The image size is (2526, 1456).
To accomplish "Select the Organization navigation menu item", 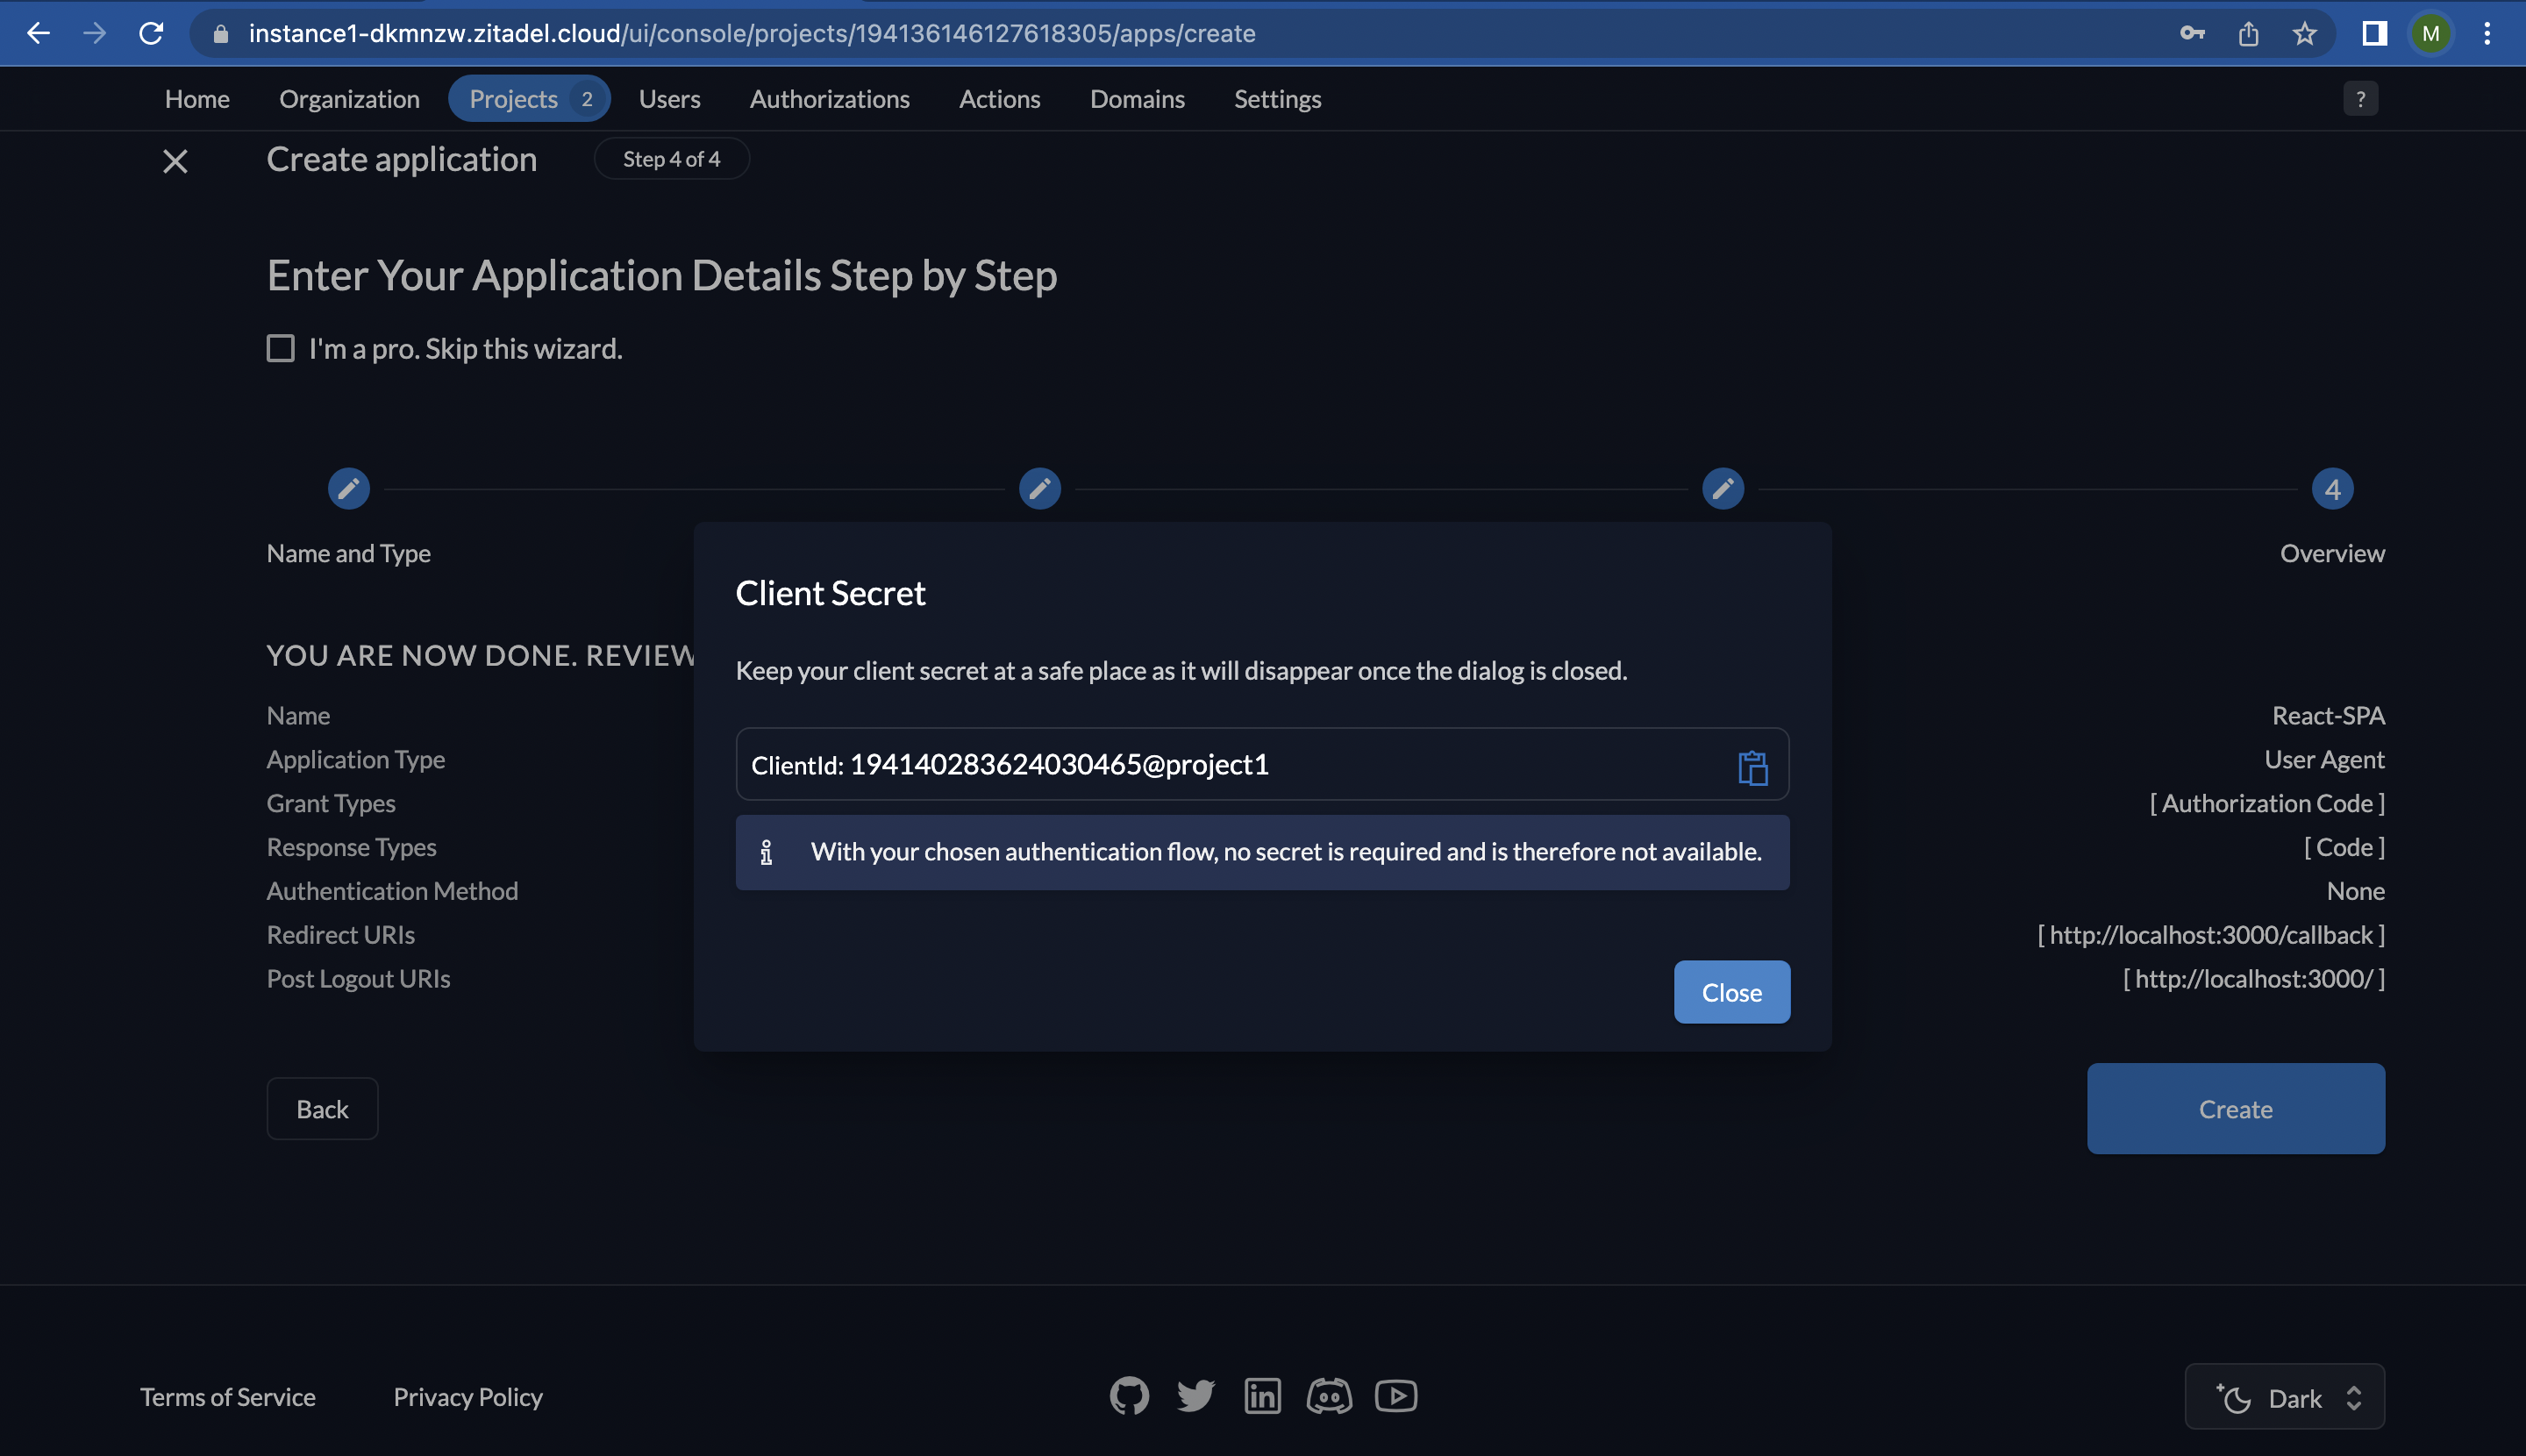I will pyautogui.click(x=349, y=99).
